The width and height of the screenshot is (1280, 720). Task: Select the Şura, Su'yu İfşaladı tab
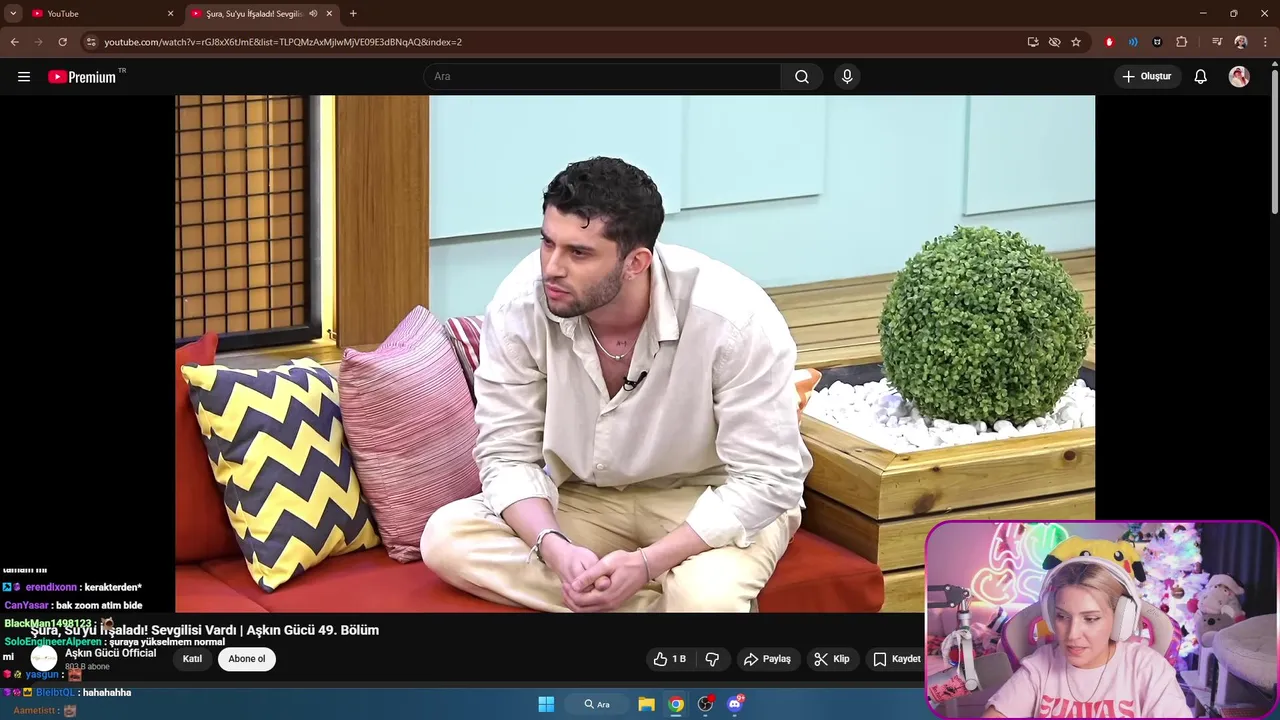[255, 13]
